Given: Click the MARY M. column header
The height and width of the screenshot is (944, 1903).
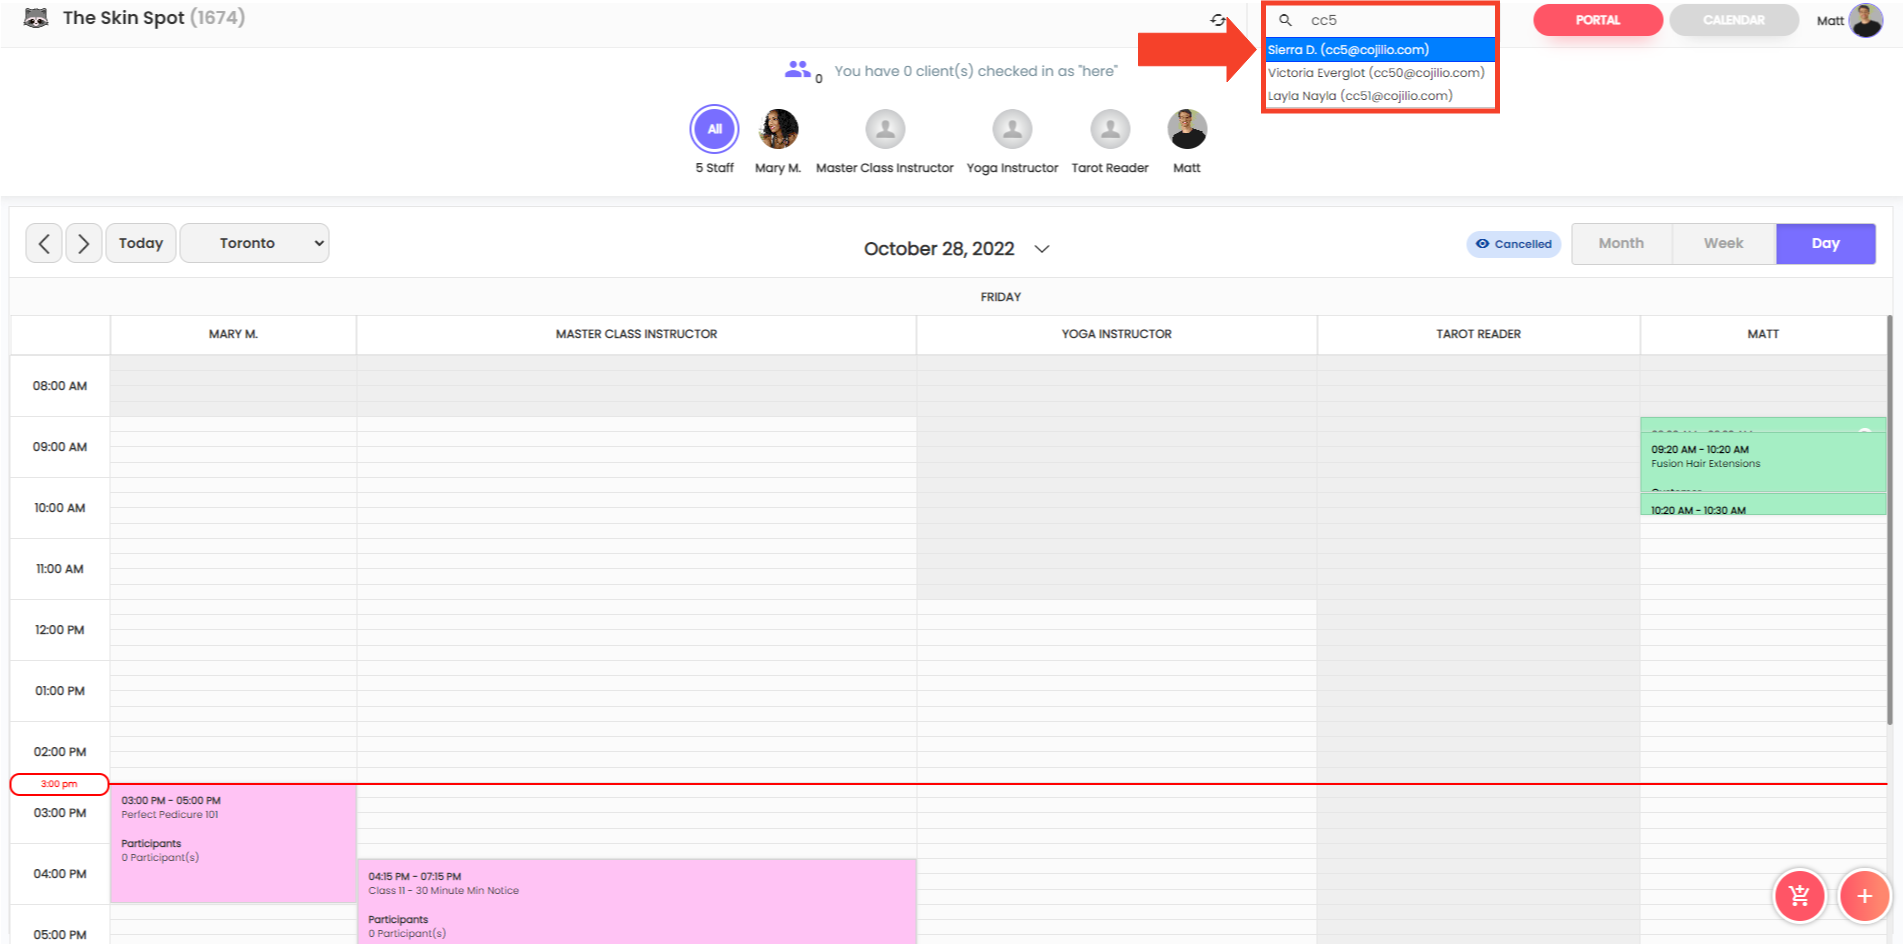Looking at the screenshot, I should (233, 334).
